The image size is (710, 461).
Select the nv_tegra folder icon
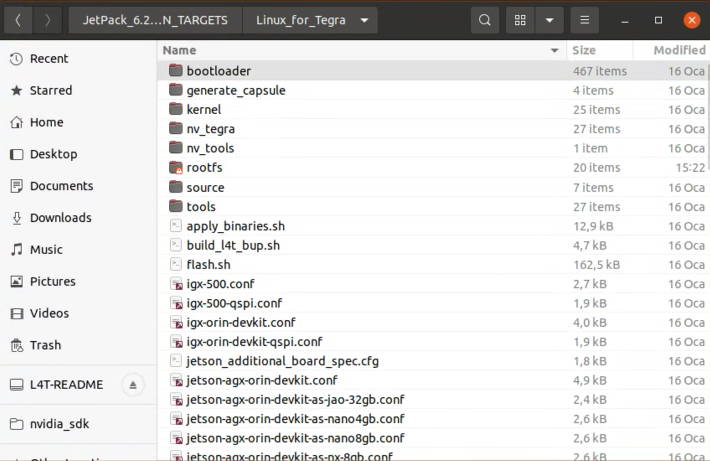176,129
